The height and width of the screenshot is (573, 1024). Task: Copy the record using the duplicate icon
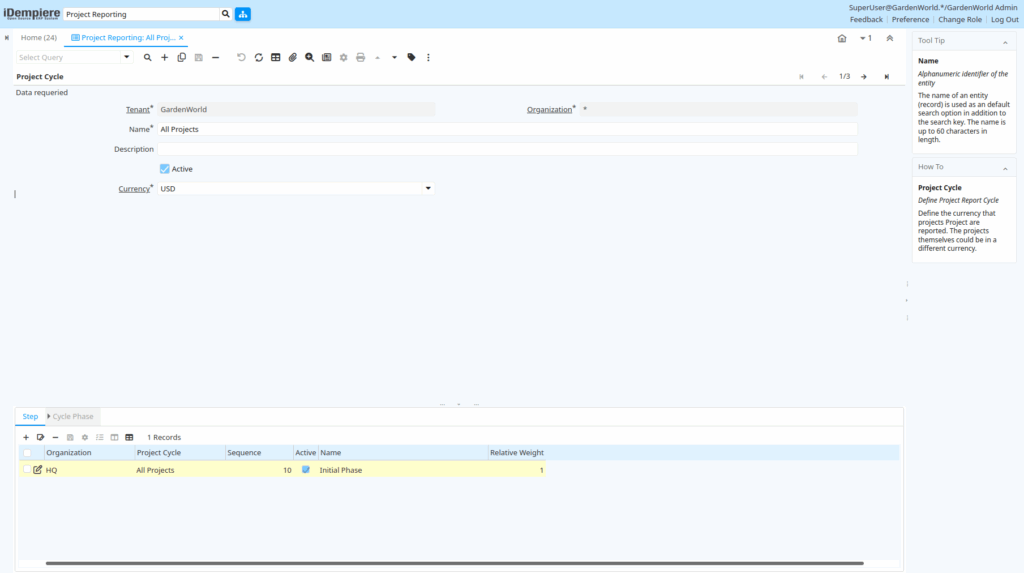click(182, 57)
